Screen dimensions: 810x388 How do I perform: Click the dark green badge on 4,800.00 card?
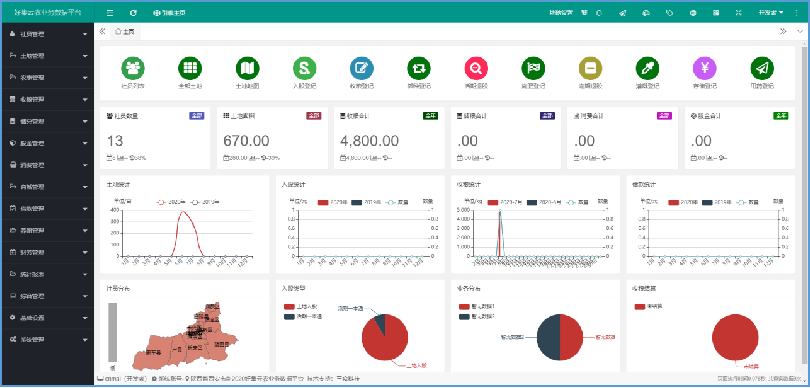[430, 116]
